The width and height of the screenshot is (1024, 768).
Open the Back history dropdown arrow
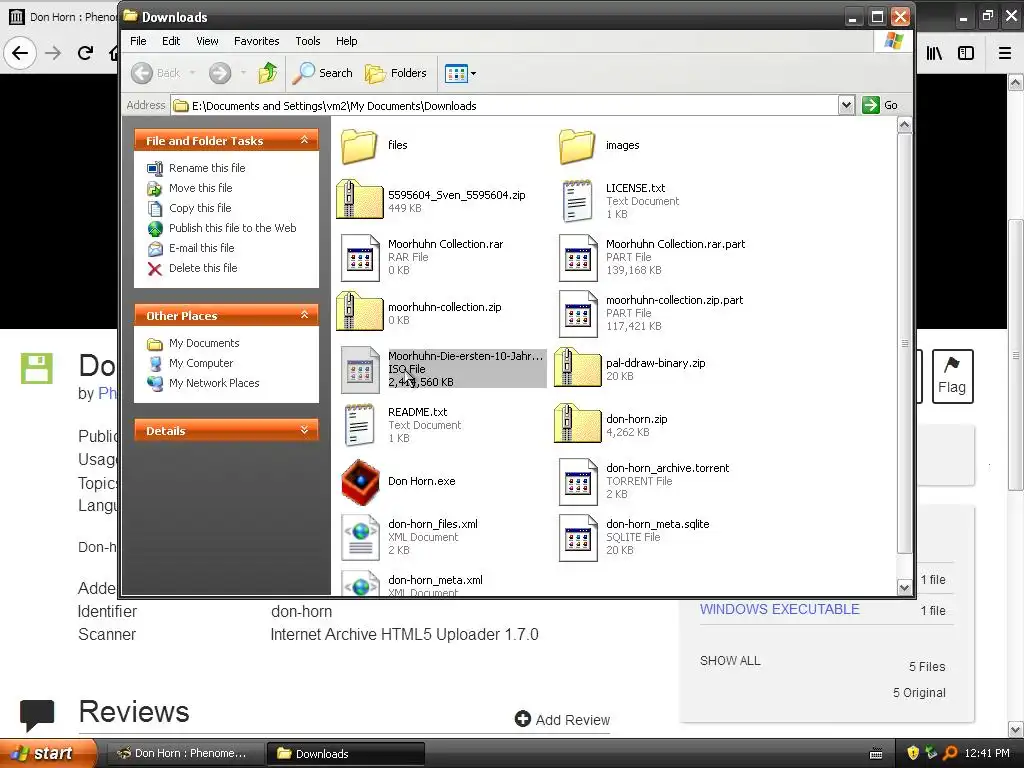[x=193, y=73]
